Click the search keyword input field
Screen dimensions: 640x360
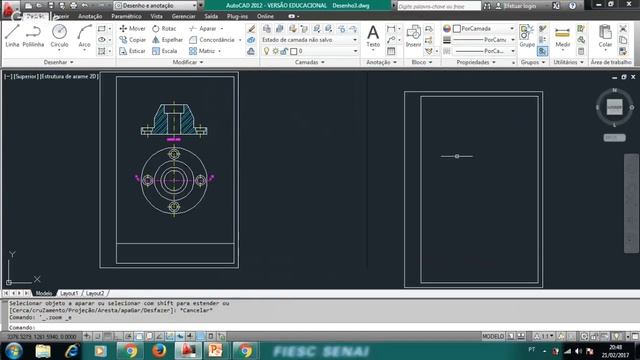point(438,6)
